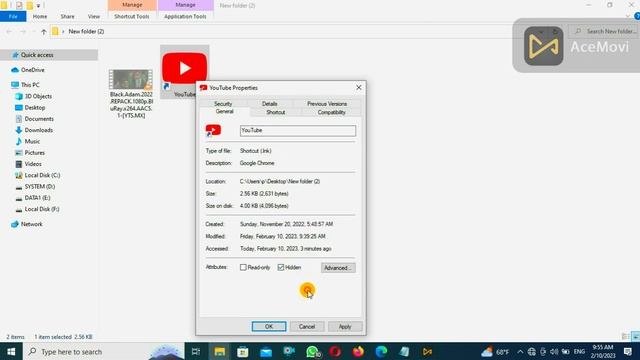Open volume control in tray

pyautogui.click(x=554, y=351)
